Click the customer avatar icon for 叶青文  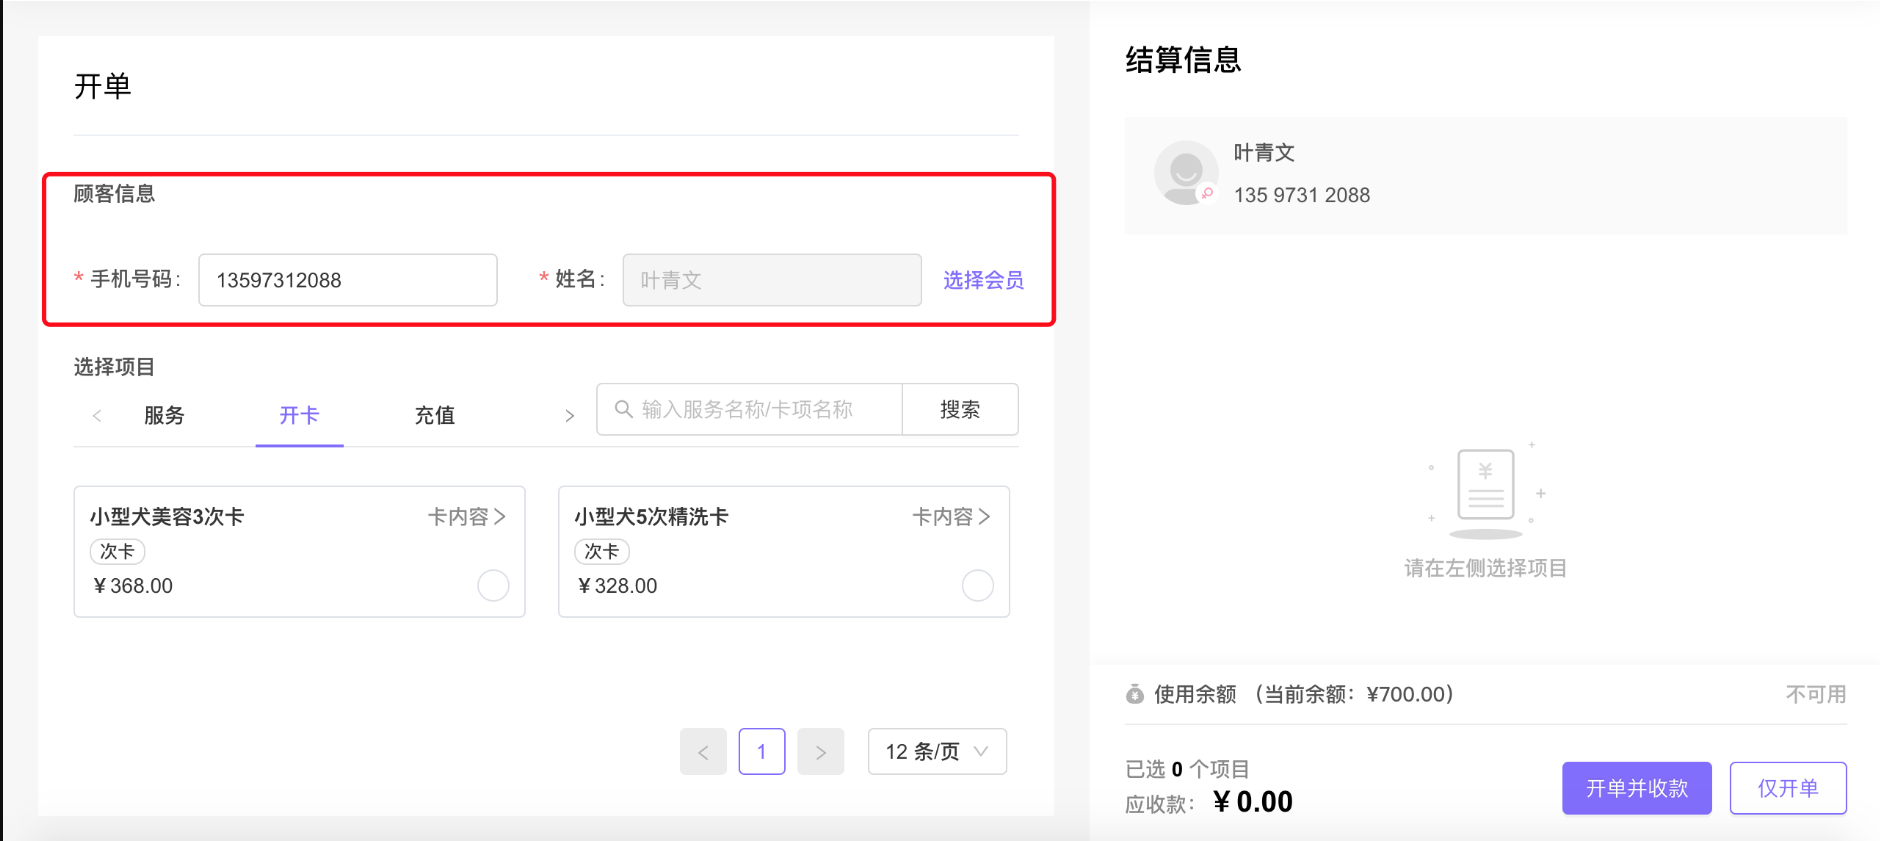(1186, 173)
